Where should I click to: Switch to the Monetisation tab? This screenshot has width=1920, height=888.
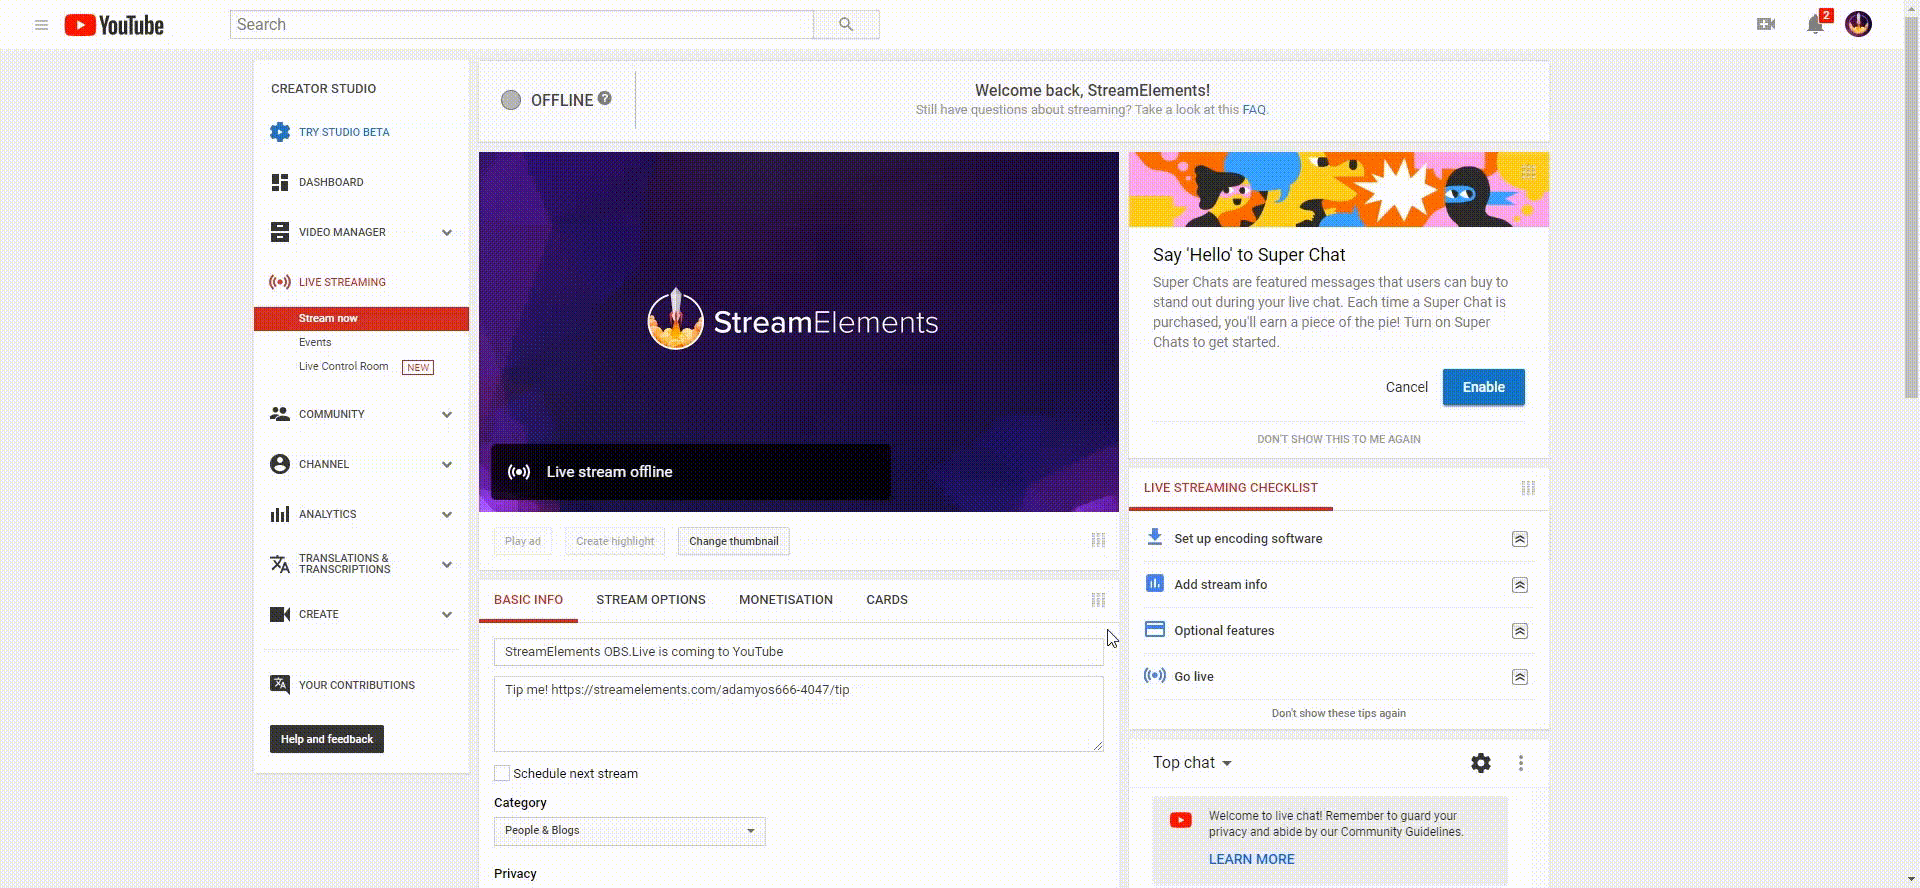click(x=786, y=600)
